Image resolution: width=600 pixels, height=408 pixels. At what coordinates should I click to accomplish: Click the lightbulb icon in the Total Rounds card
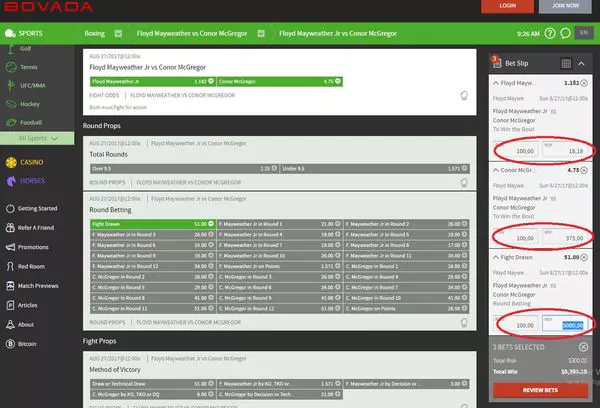point(464,183)
